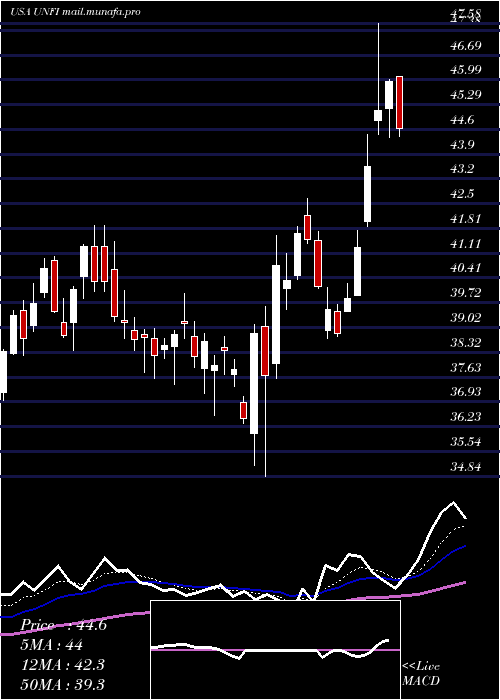Click the 34.84 price axis label

tap(466, 467)
